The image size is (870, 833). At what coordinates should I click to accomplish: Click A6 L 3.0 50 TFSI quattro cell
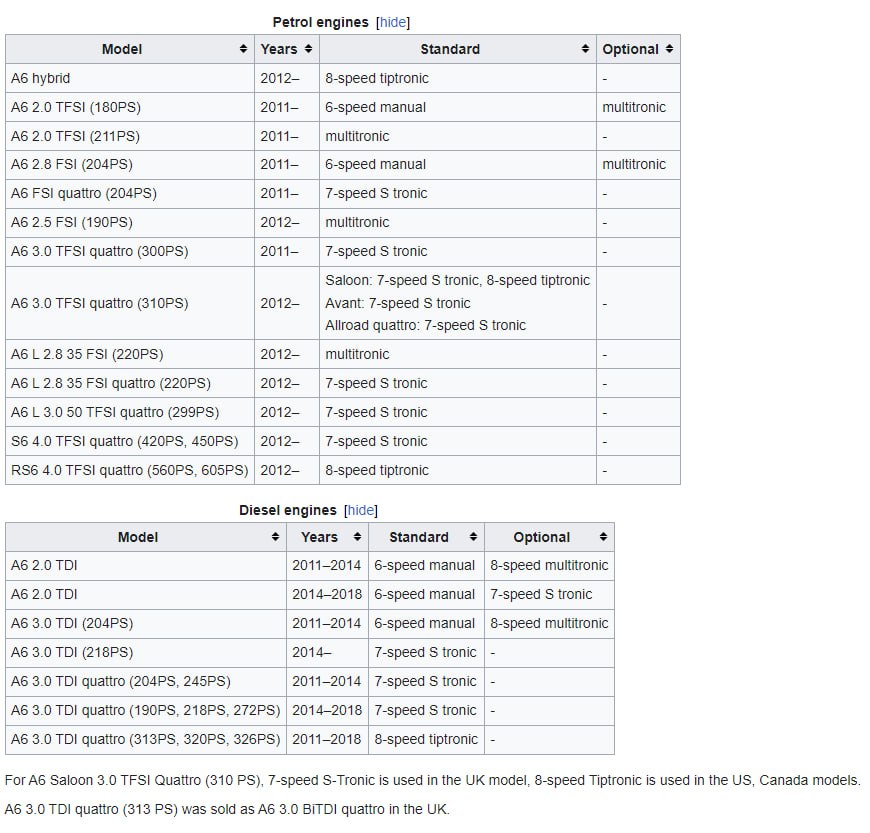(x=130, y=412)
